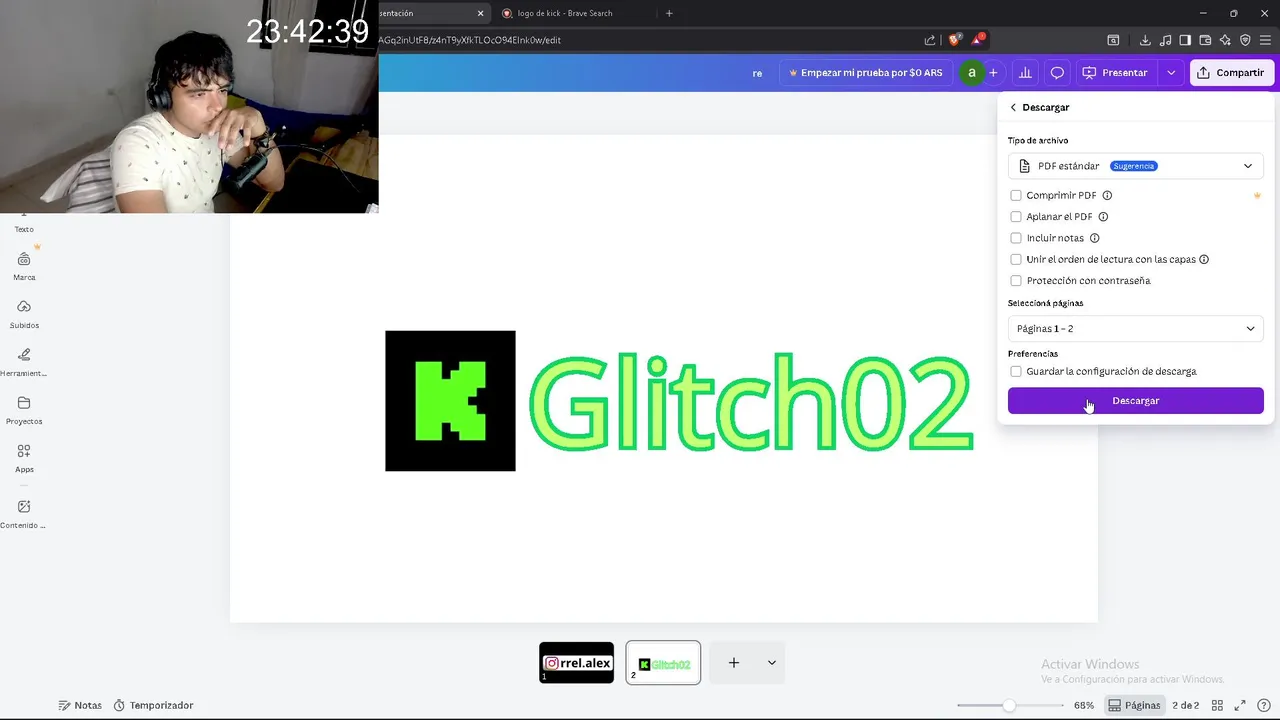Expand the add page options chevron

771,662
